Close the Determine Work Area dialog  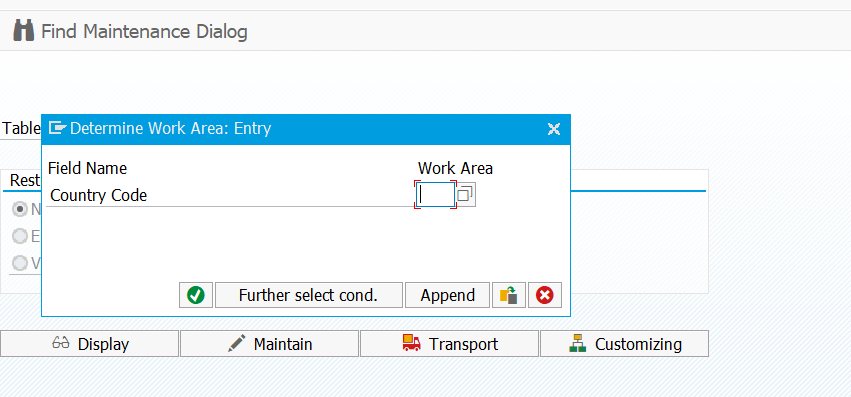[554, 129]
